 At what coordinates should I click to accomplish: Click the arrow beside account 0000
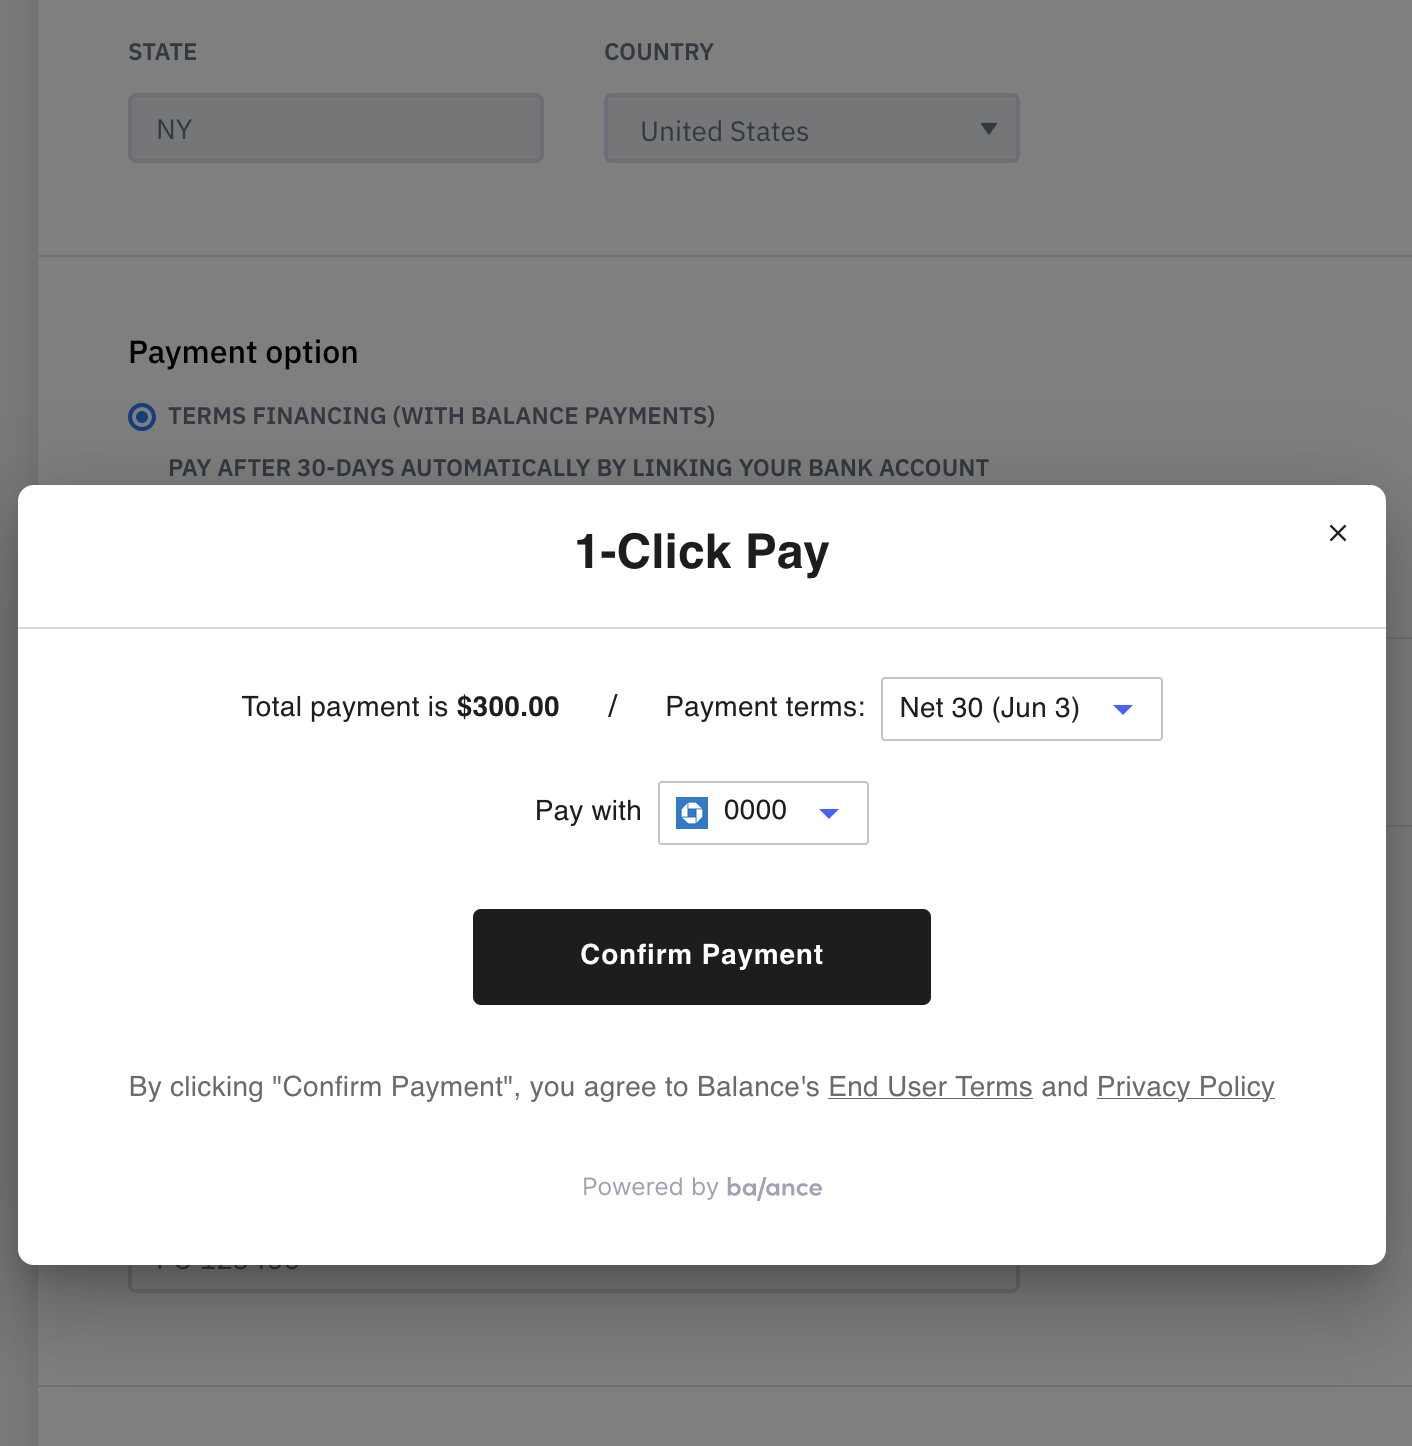pyautogui.click(x=828, y=813)
